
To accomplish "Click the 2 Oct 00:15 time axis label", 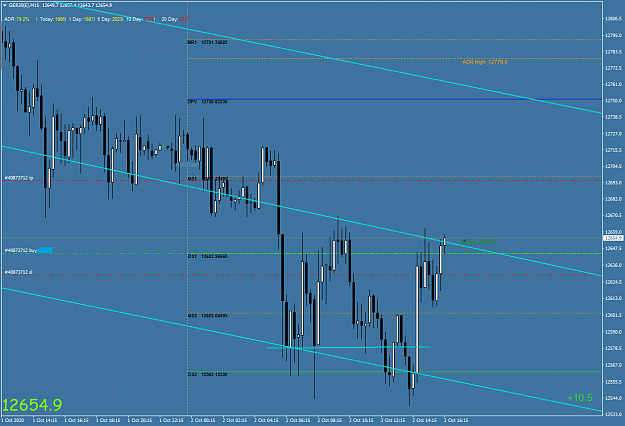I will [203, 420].
